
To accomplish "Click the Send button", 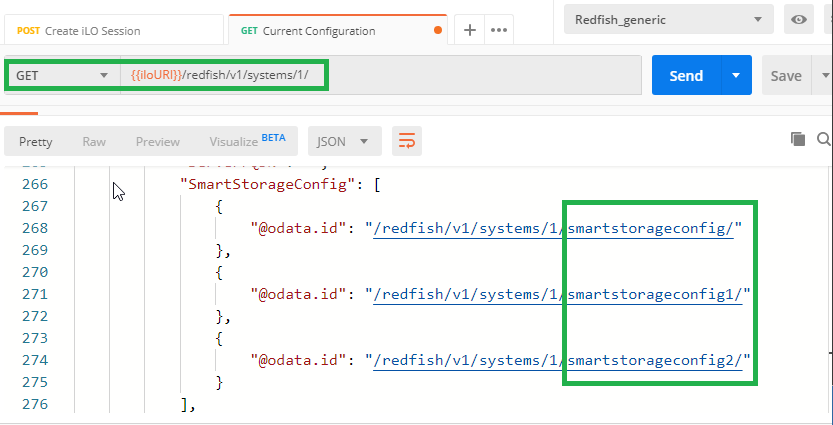I will tap(686, 75).
